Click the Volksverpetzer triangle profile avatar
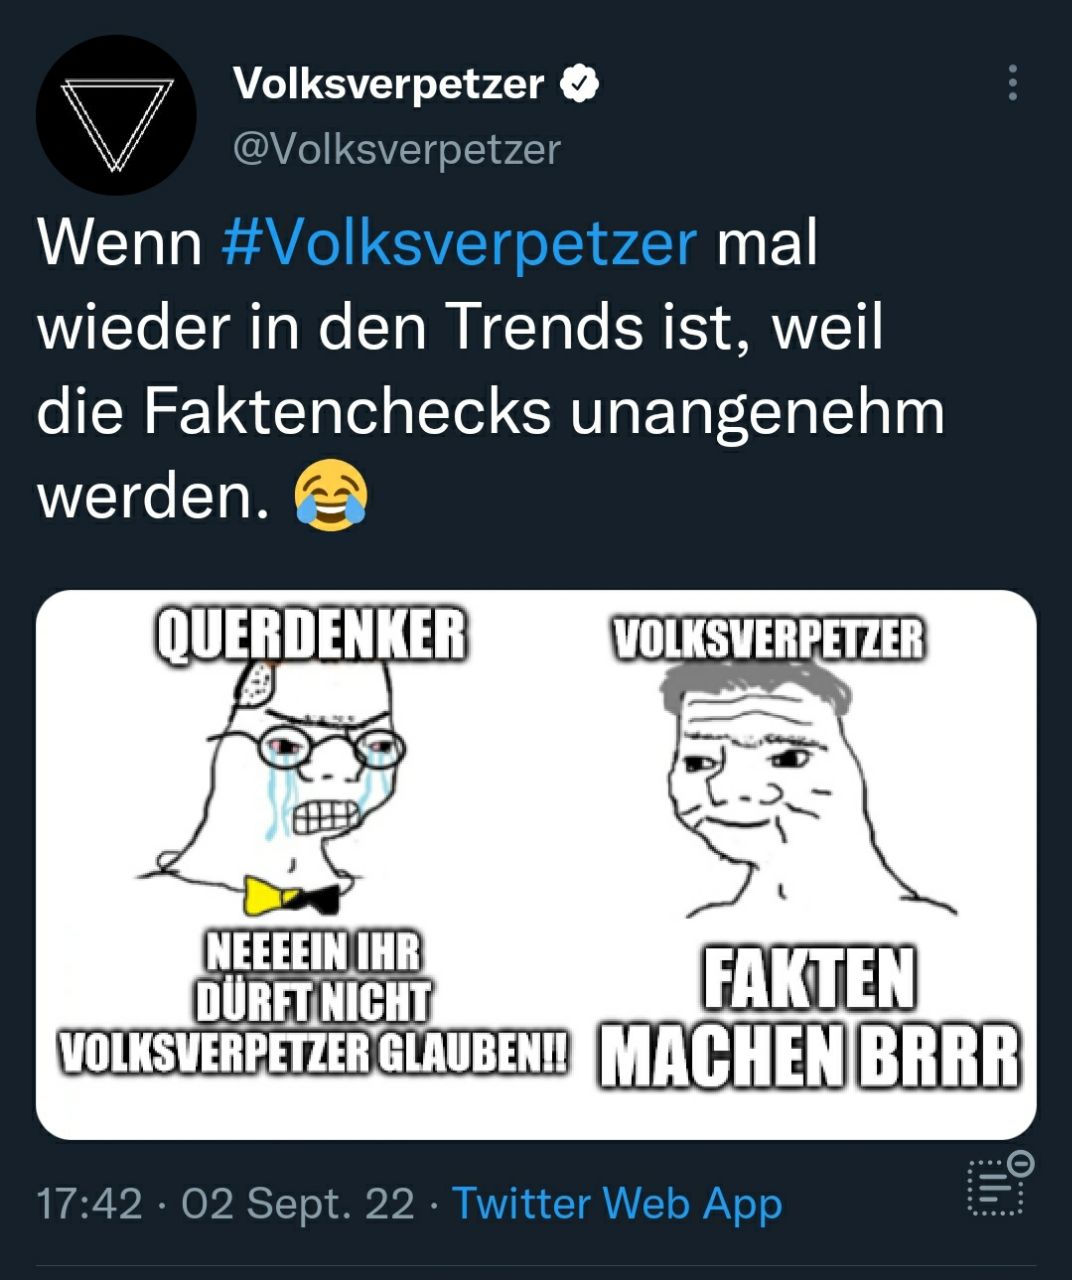 pyautogui.click(x=116, y=115)
